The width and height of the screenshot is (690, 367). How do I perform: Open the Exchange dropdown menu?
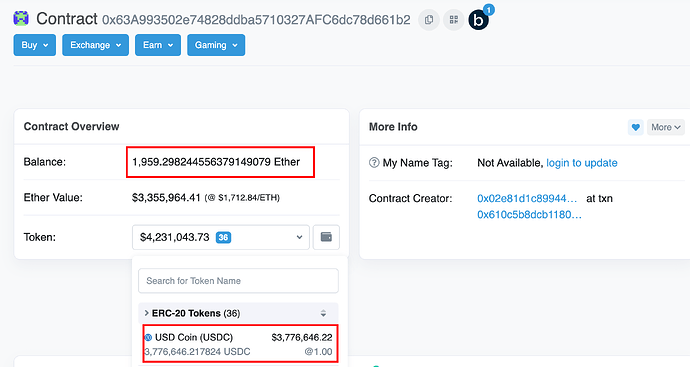(x=95, y=45)
